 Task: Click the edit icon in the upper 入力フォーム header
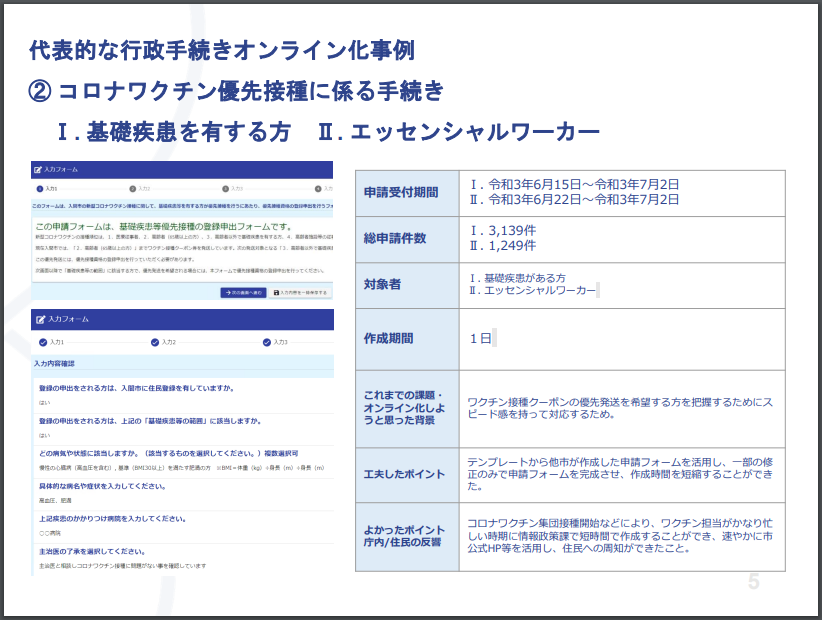click(x=38, y=169)
